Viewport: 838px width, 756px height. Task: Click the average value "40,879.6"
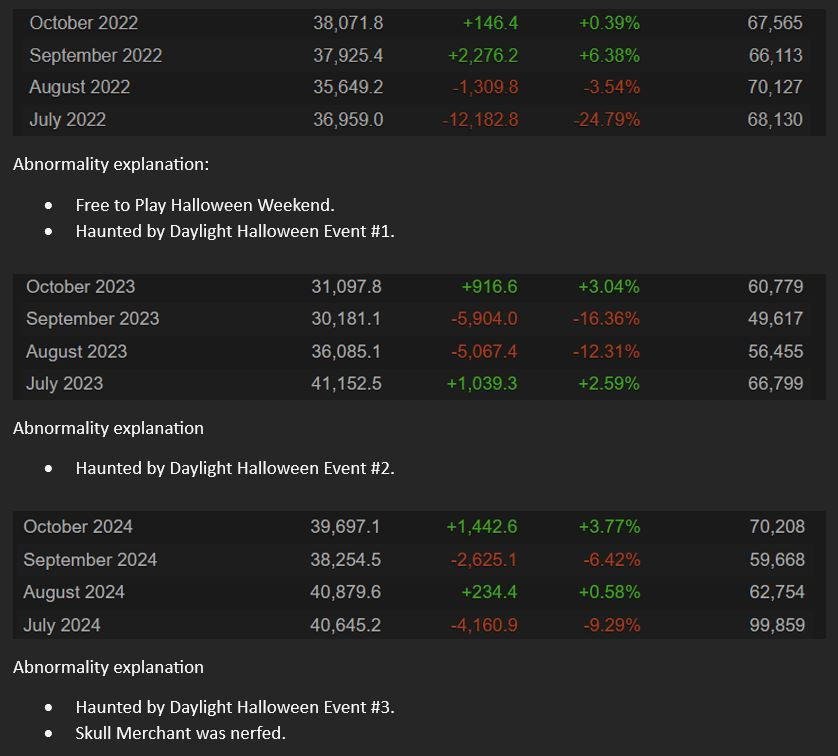point(345,593)
